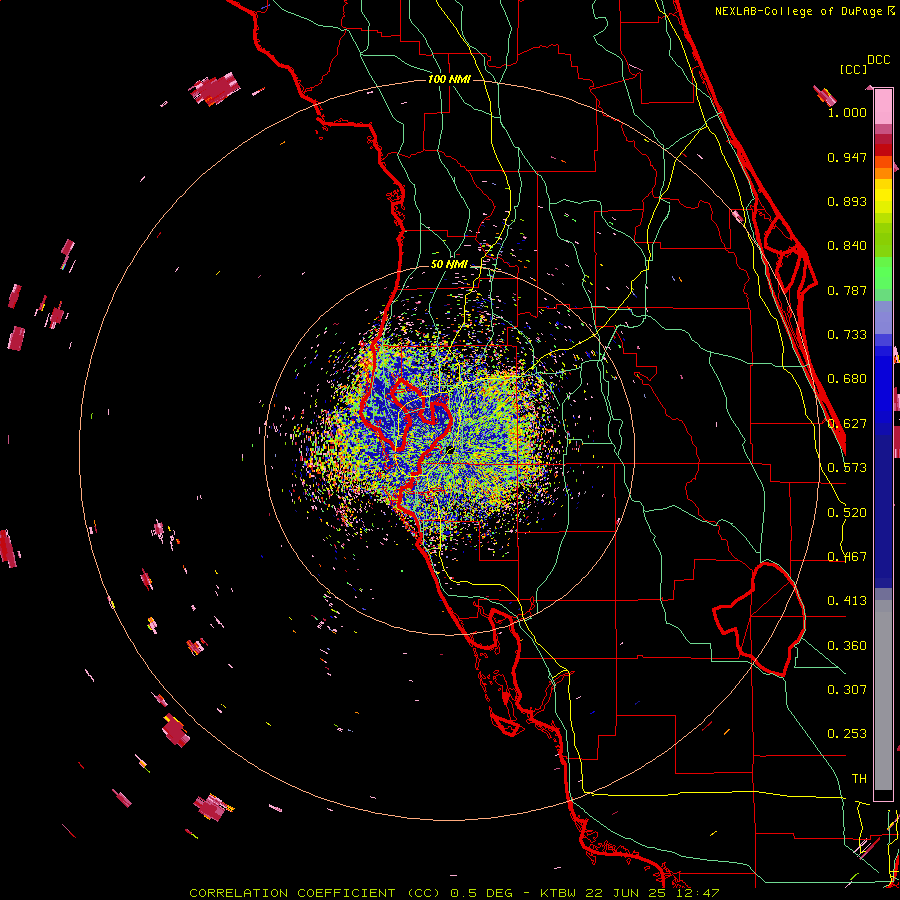
Task: Pick the gray segment of color bar
Action: [x=883, y=695]
